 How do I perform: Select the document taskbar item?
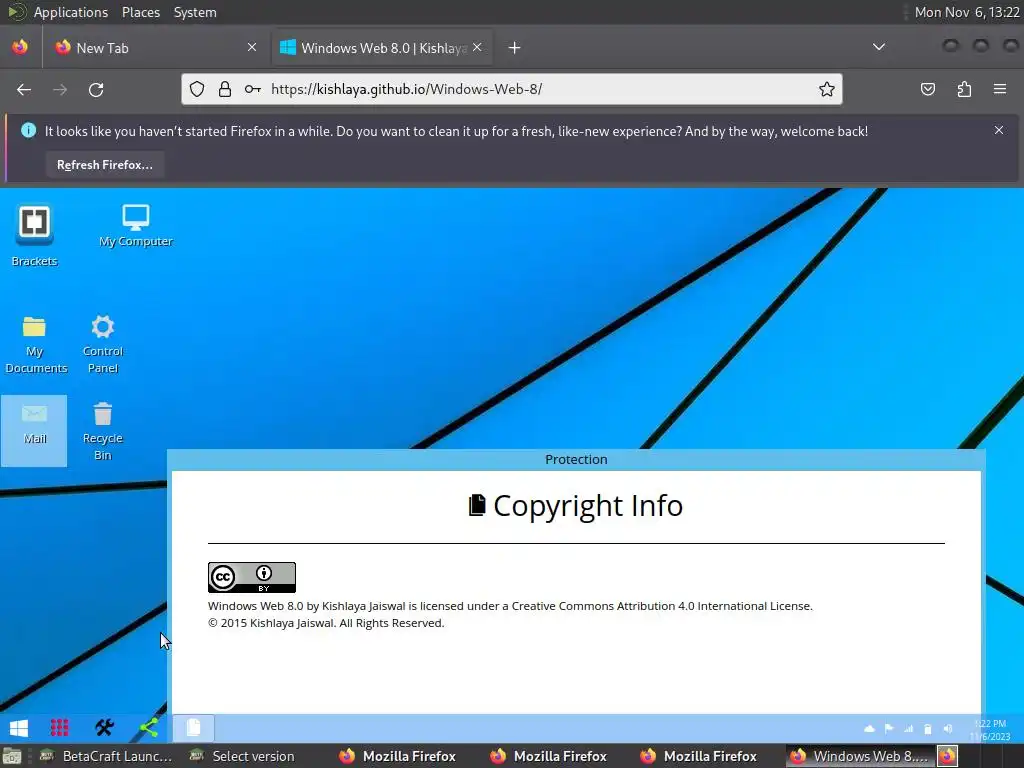[193, 728]
